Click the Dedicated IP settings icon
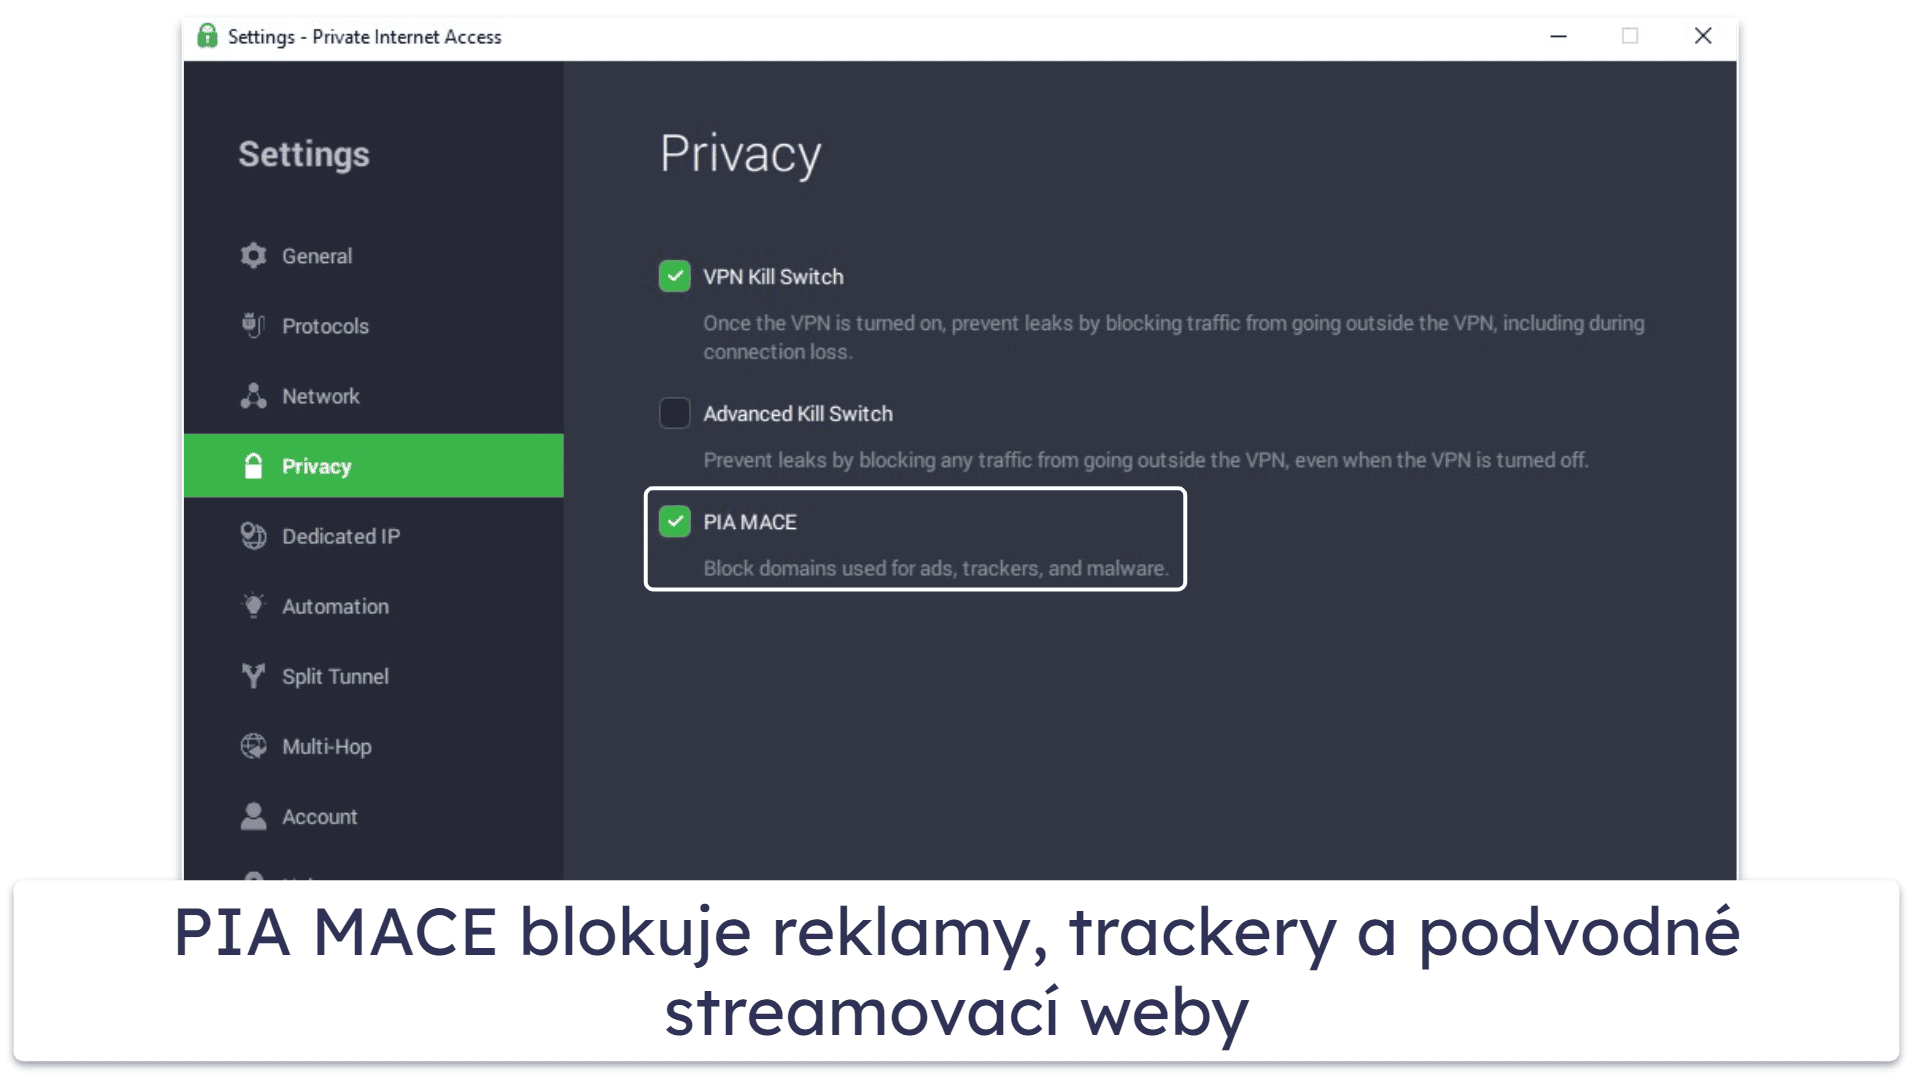Screen dimensions: 1920x1080 253,535
